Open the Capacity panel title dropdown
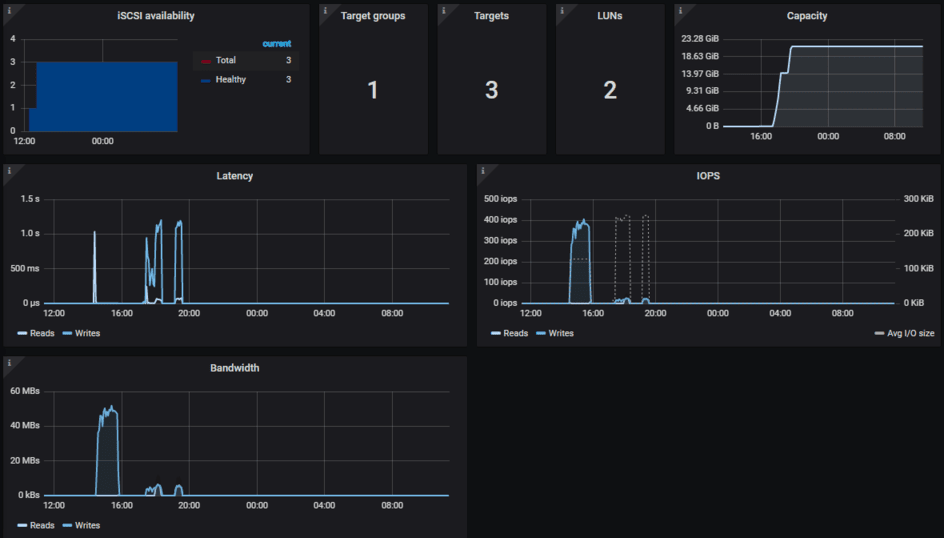This screenshot has width=944, height=538. [806, 16]
